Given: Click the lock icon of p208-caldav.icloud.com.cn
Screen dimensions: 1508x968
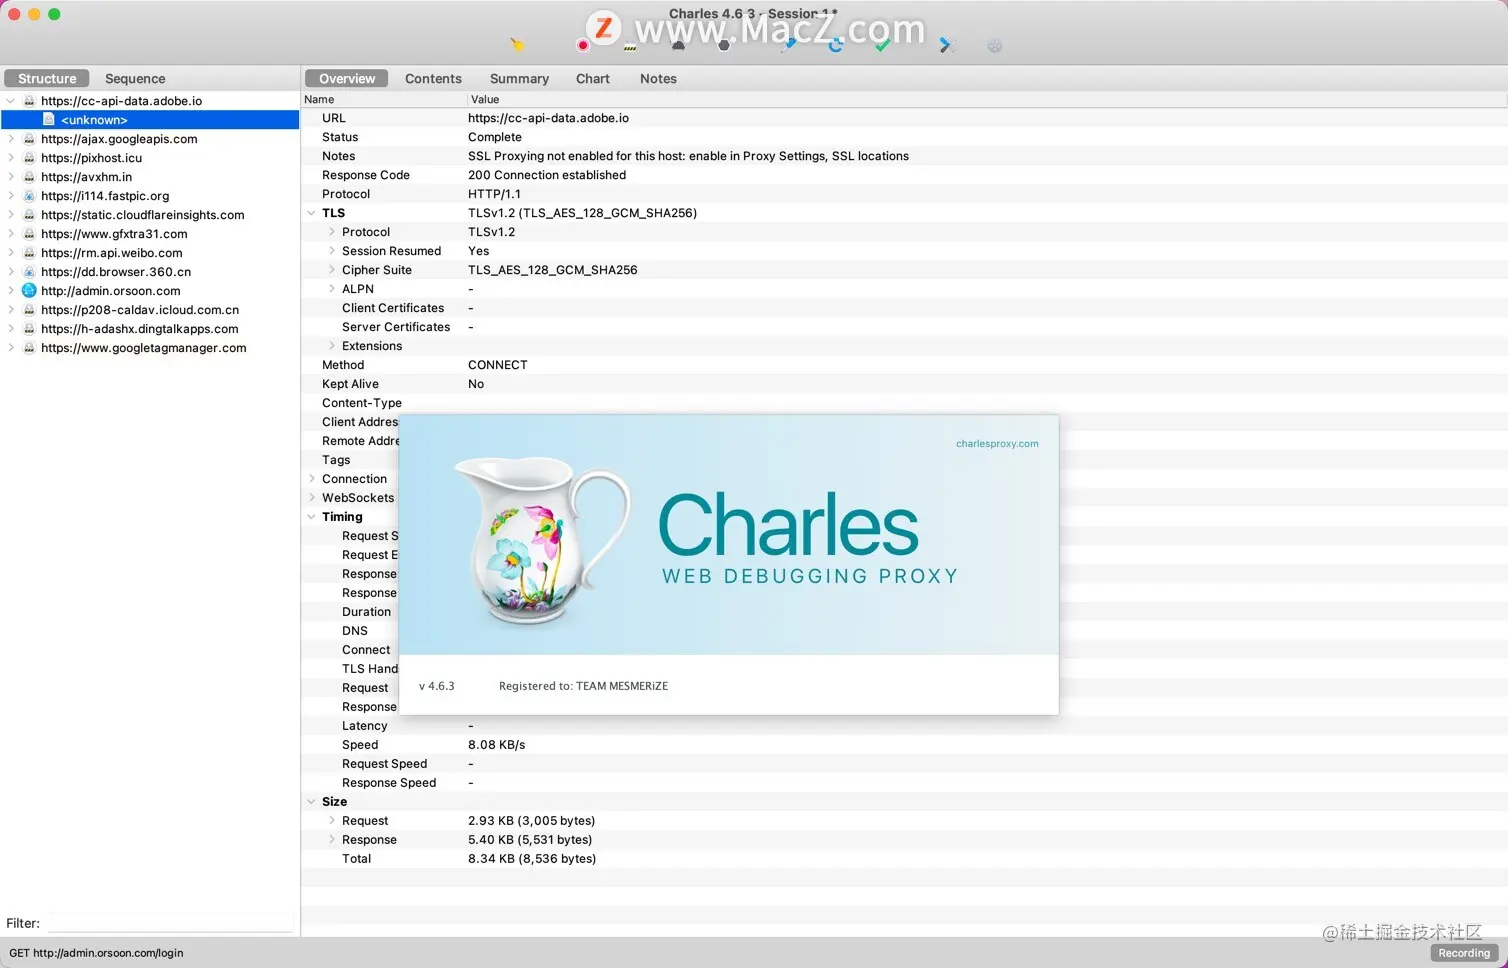Looking at the screenshot, I should tap(29, 310).
